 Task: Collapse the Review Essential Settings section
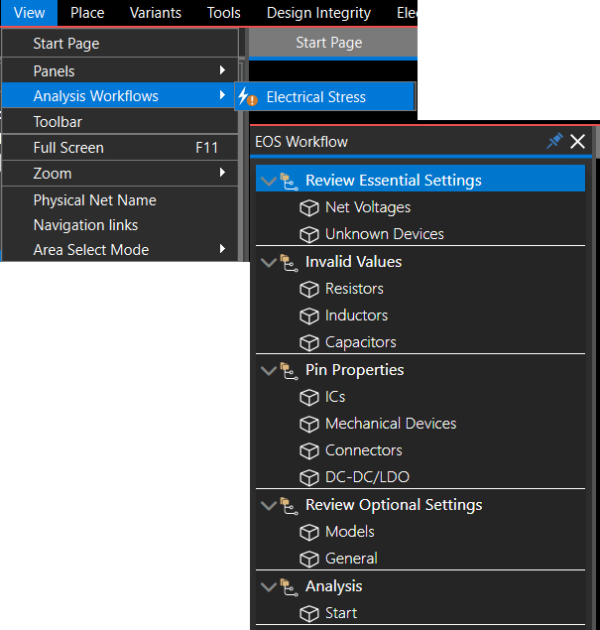click(x=267, y=181)
